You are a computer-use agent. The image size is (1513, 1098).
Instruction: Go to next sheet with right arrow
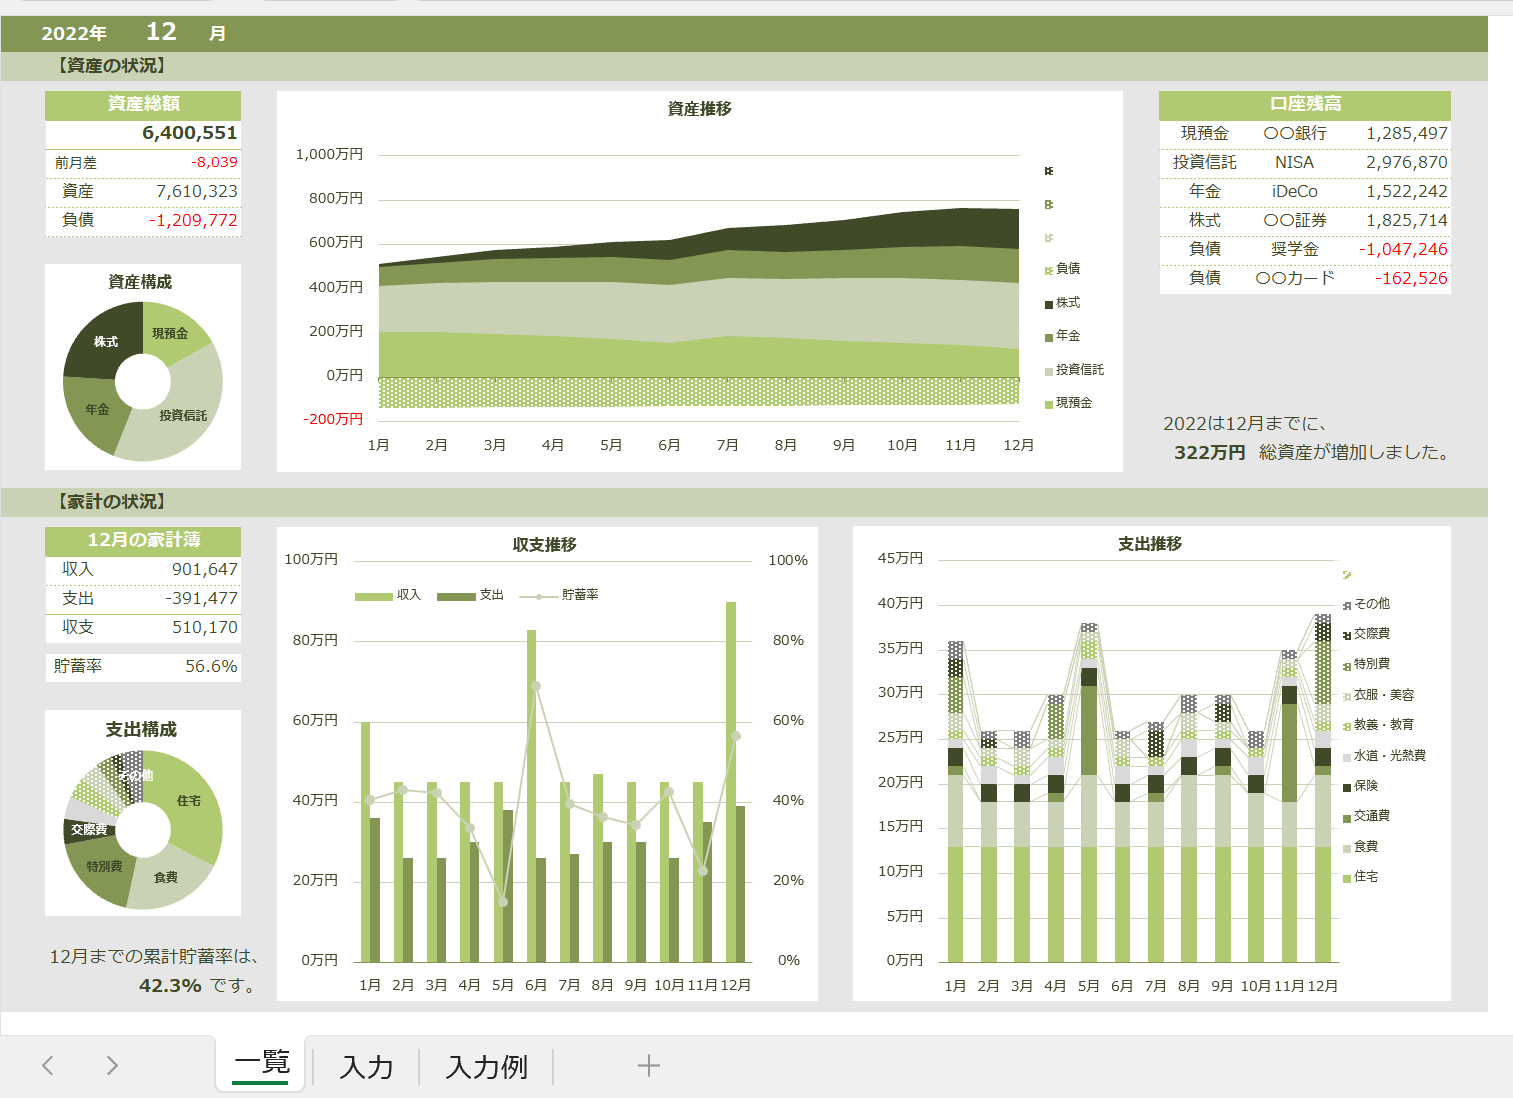112,1066
